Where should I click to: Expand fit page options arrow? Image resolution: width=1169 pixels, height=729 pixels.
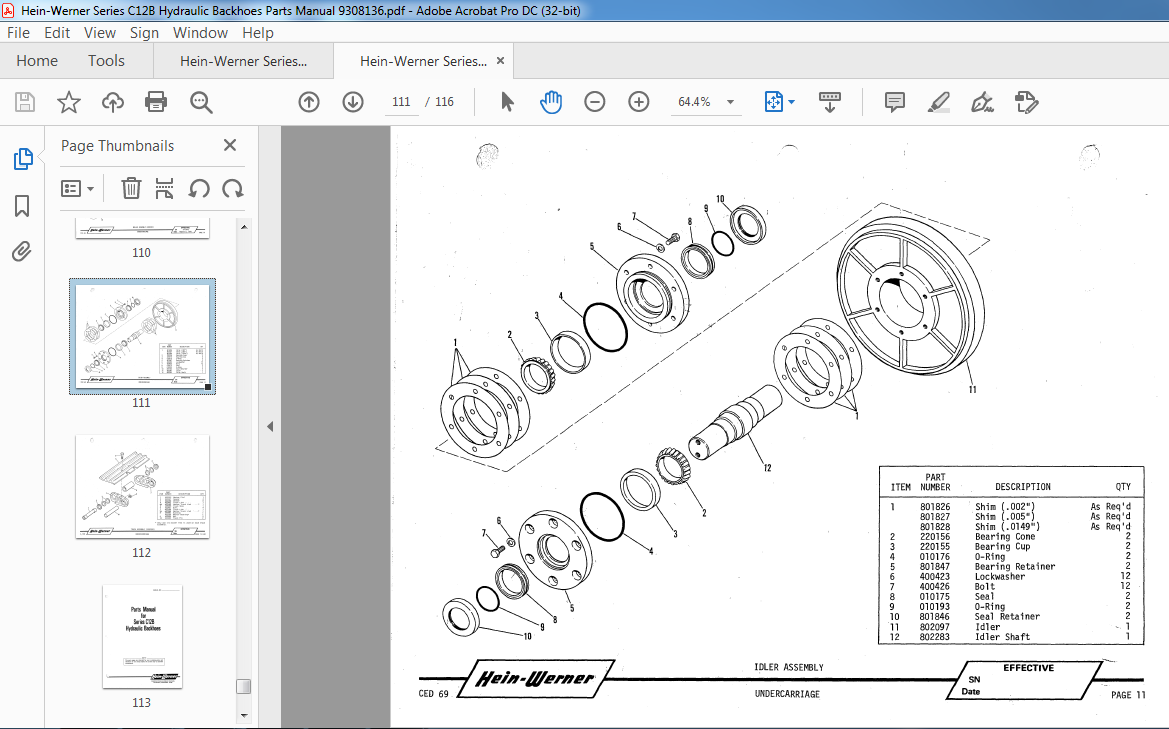pos(791,102)
